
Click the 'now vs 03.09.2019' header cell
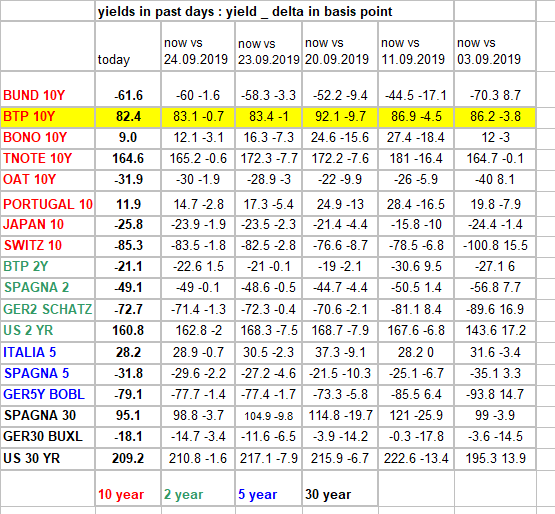[495, 46]
